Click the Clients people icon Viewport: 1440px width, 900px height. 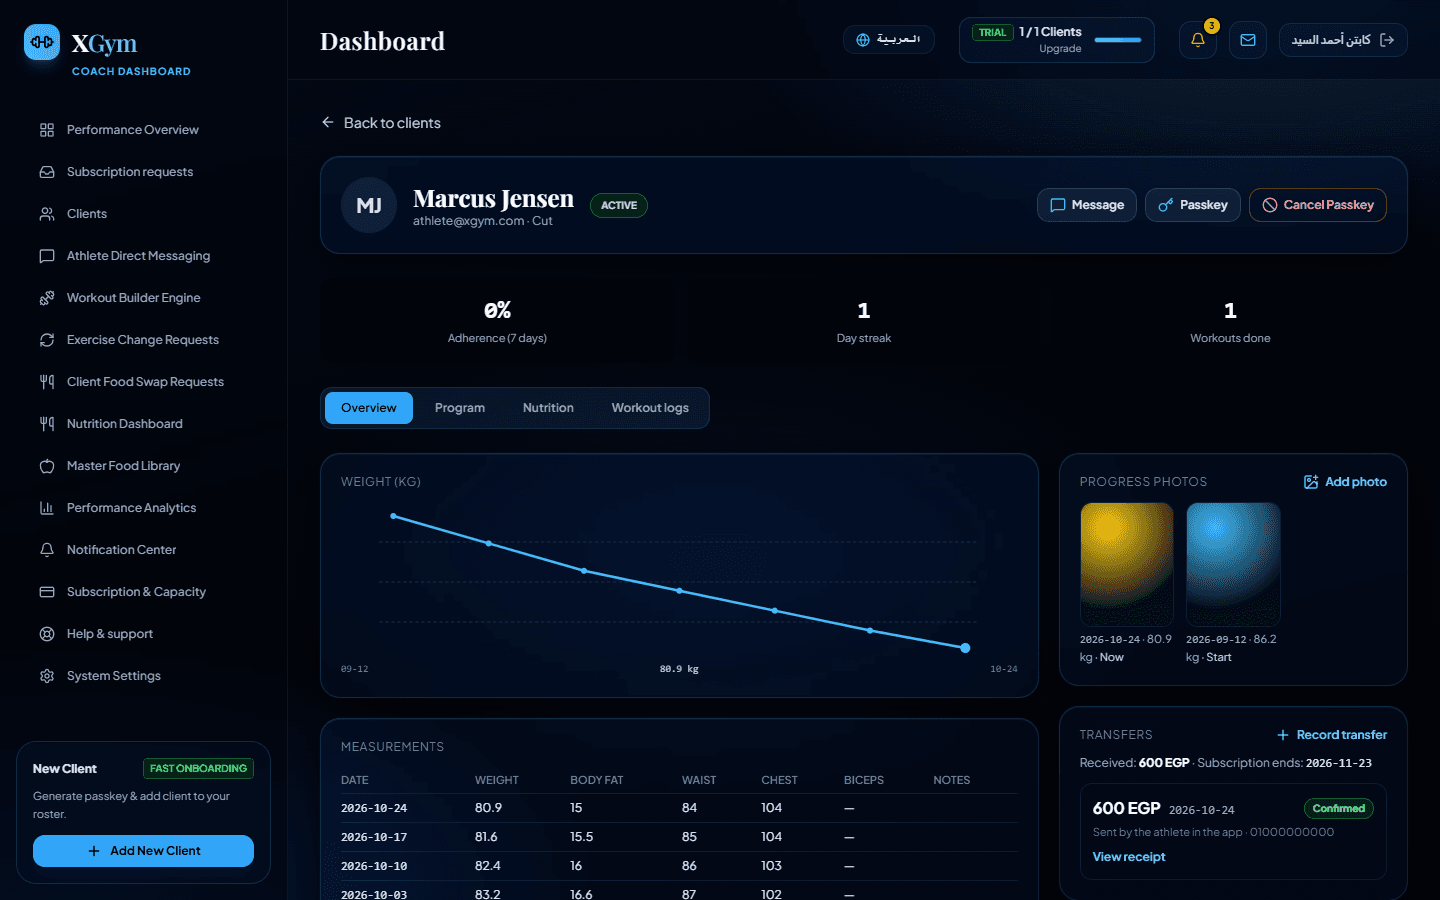pos(47,214)
